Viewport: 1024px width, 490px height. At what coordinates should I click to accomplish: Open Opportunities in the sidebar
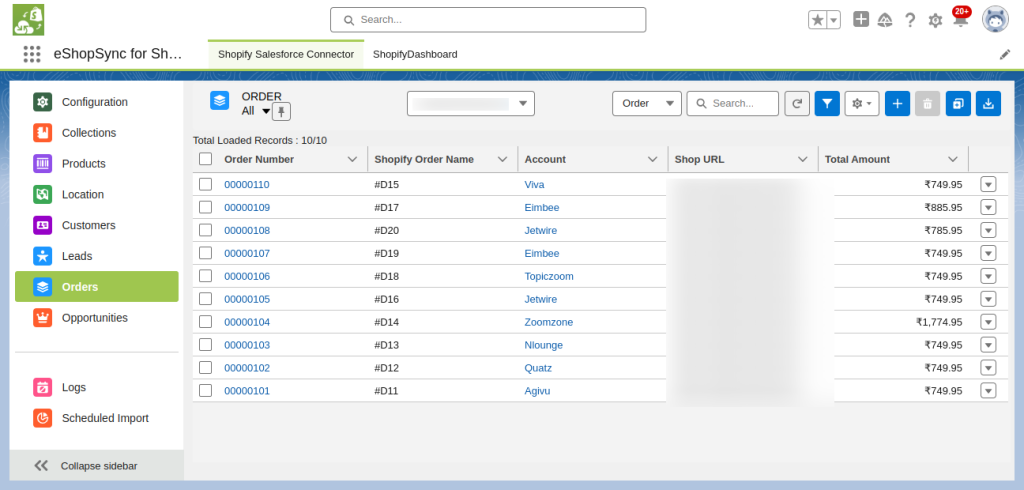click(97, 318)
